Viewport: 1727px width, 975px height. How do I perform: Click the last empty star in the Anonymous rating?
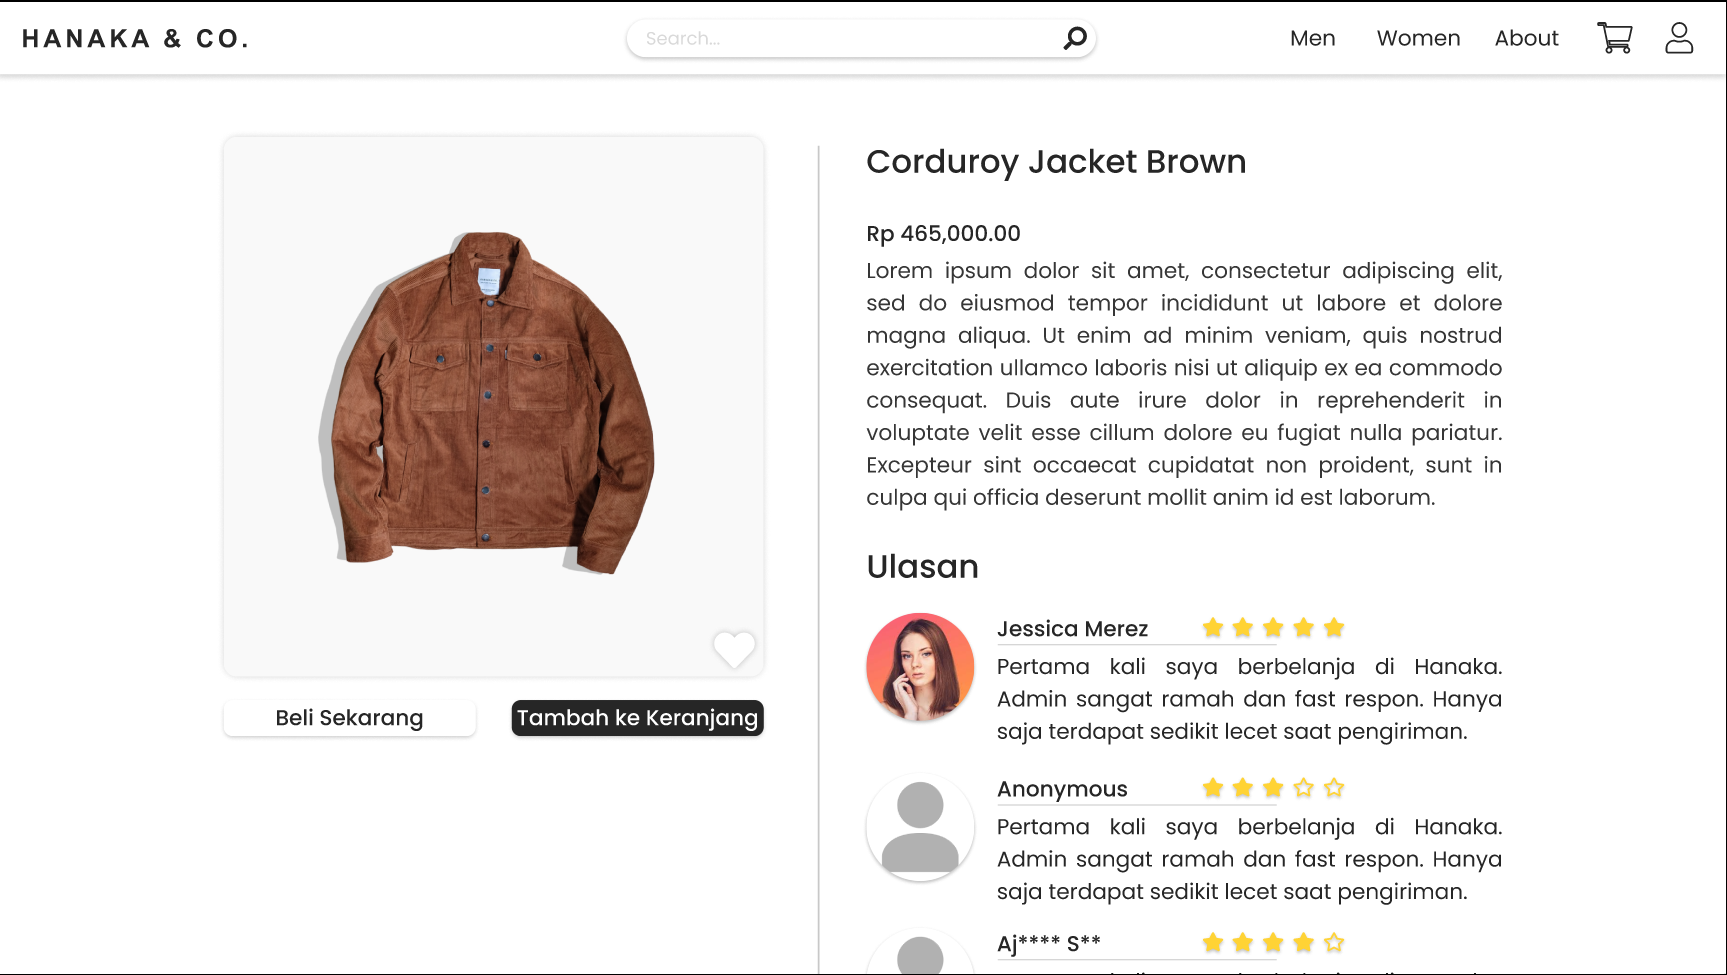point(1334,788)
